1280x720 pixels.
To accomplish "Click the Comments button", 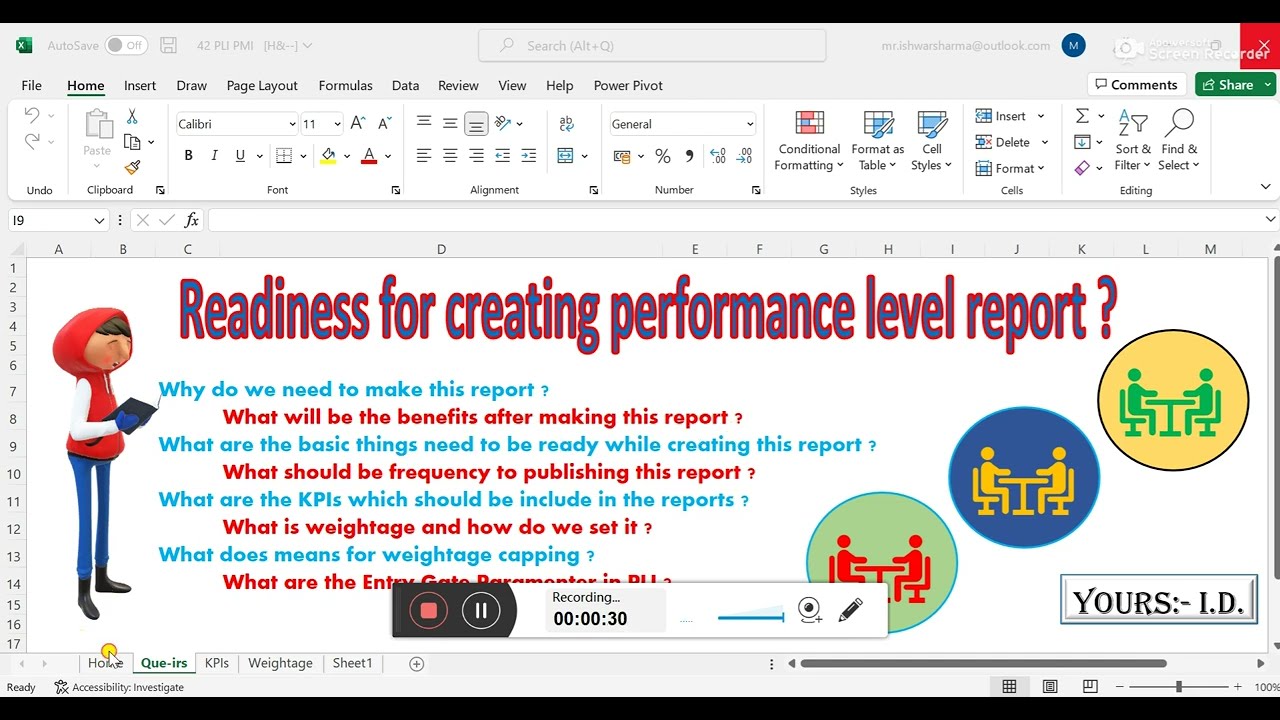I will coord(1136,85).
